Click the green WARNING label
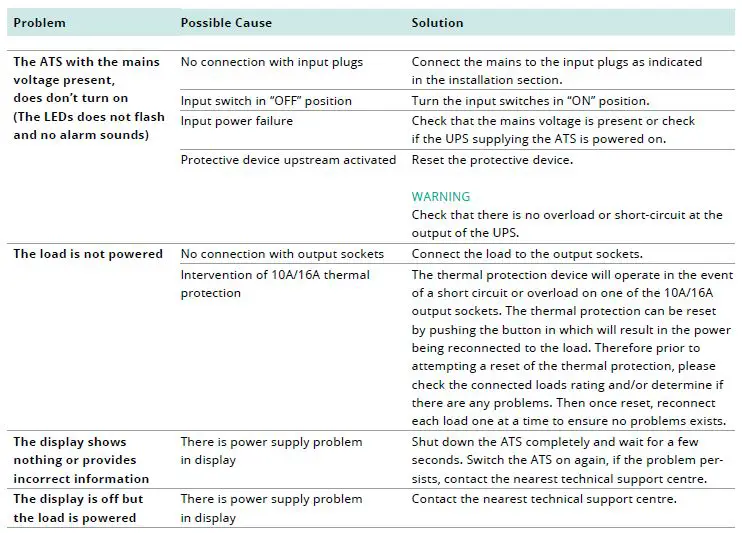 click(440, 197)
